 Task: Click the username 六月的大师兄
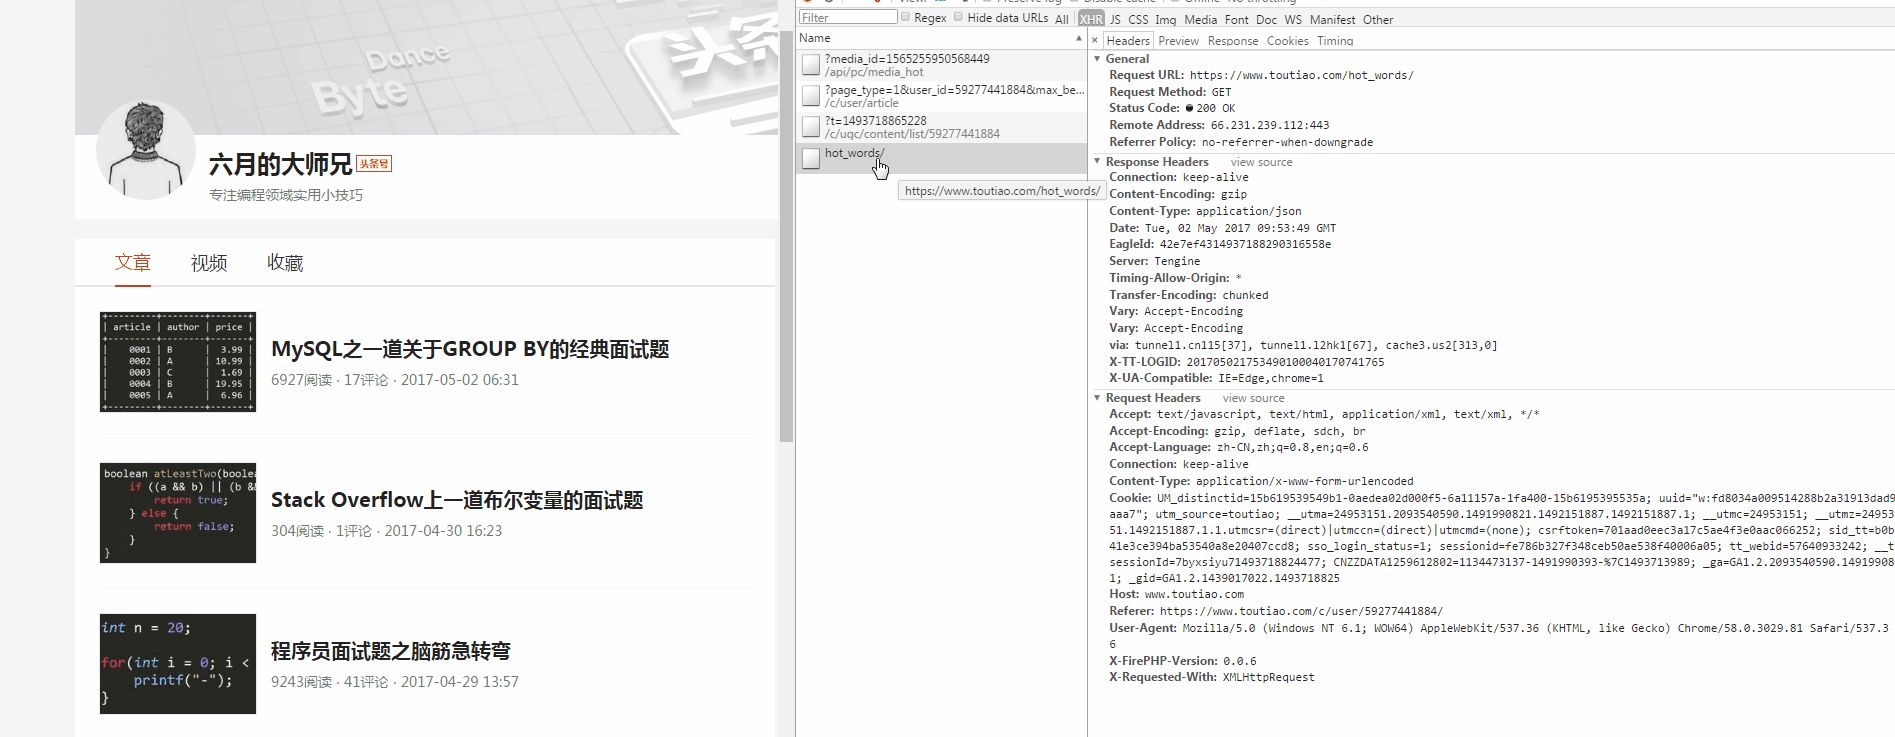pos(281,164)
